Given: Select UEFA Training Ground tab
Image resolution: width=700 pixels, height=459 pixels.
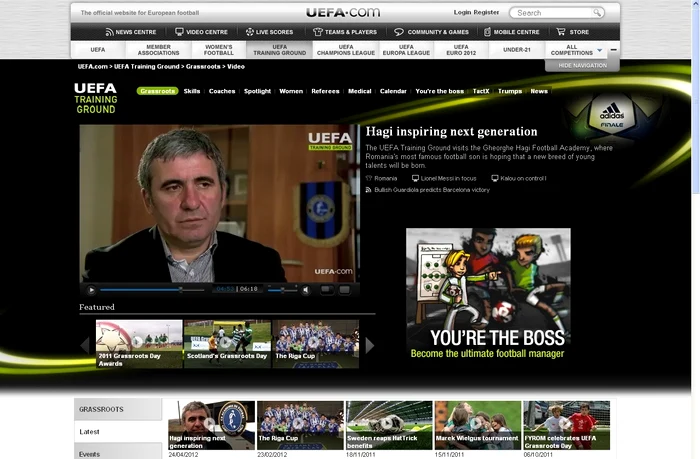Looking at the screenshot, I should [280, 50].
